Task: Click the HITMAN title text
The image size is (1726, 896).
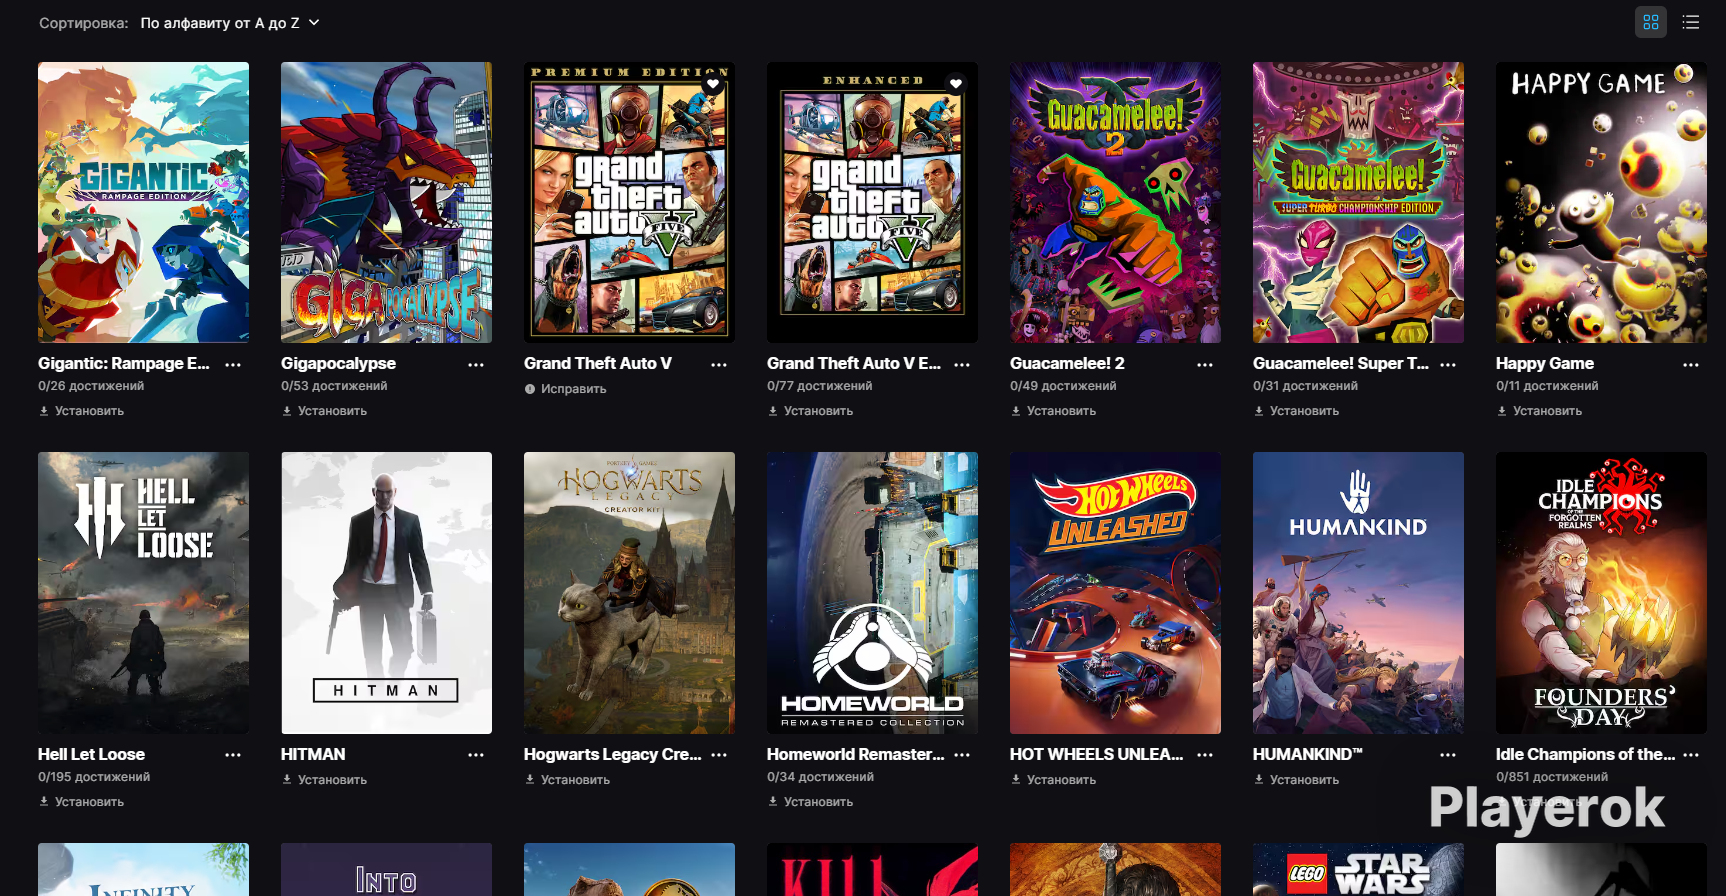Action: [313, 755]
